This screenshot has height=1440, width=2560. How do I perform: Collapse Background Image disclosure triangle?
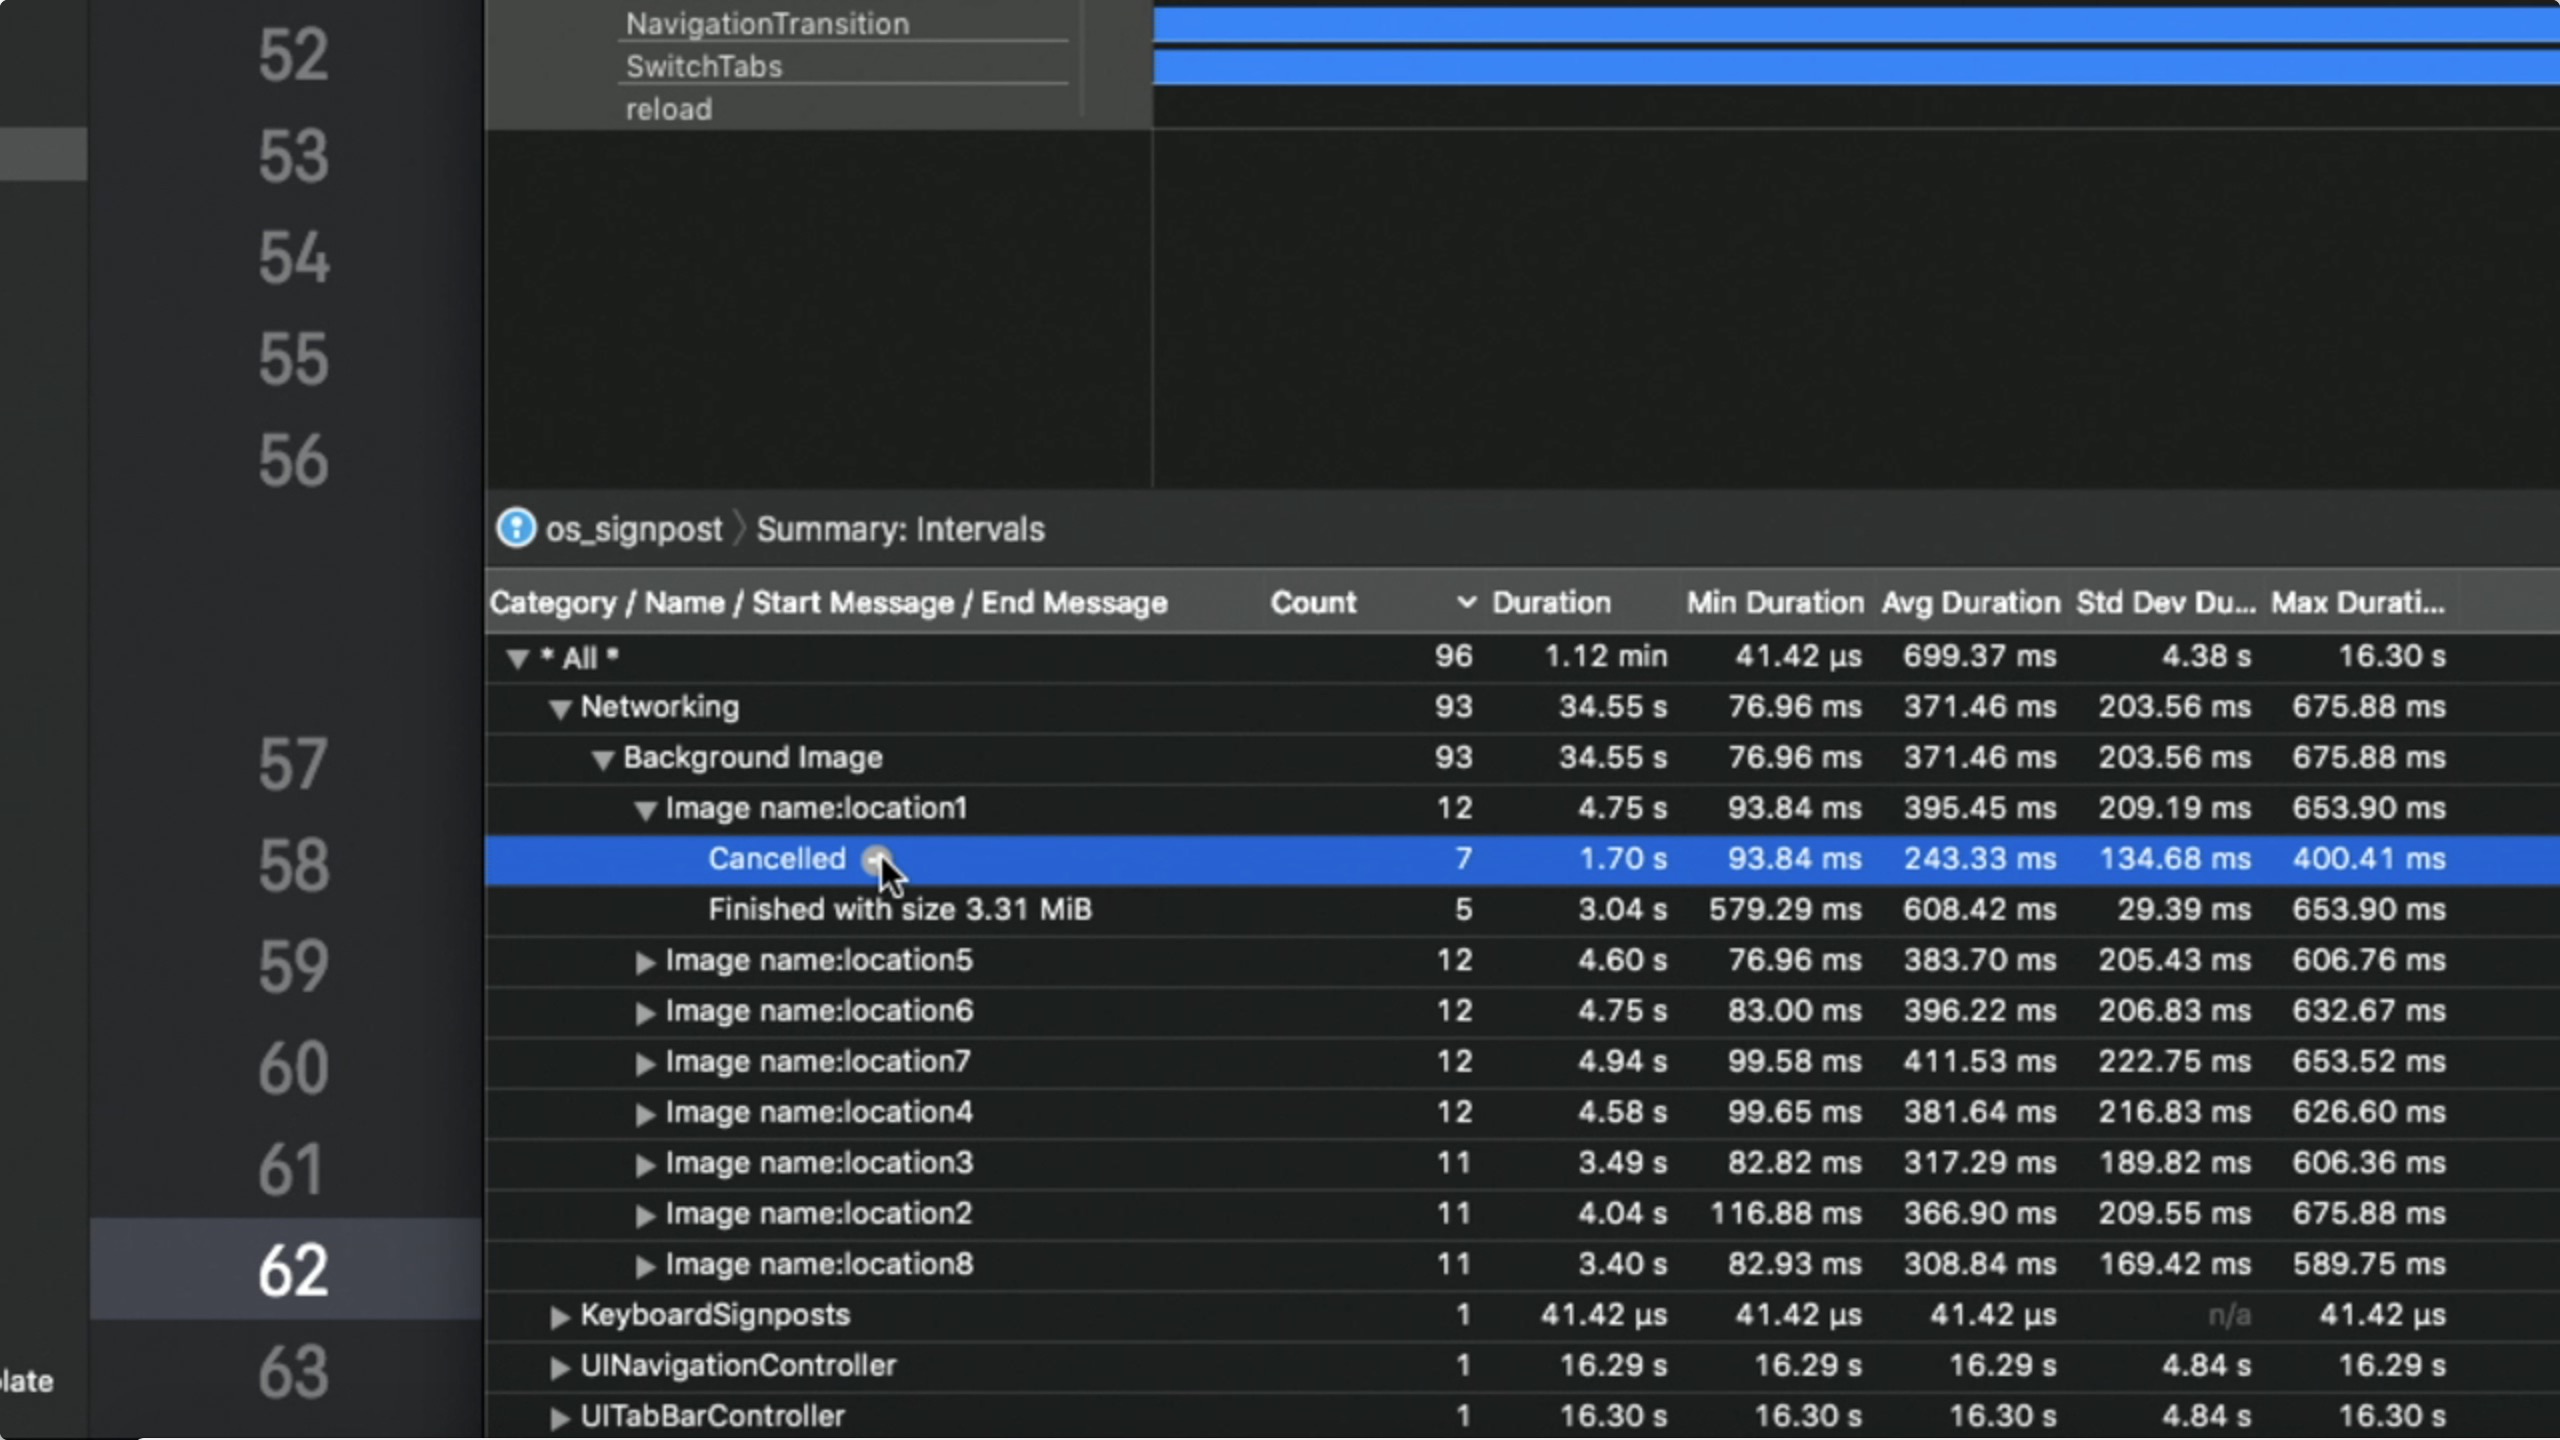(602, 760)
